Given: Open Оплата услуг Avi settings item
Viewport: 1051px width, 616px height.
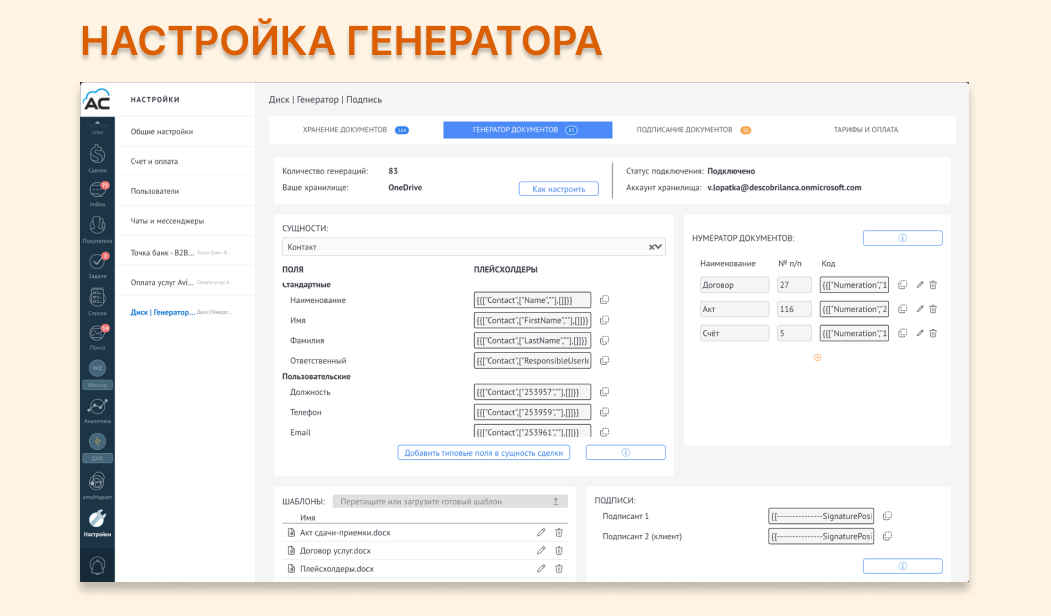Looking at the screenshot, I should click(184, 282).
